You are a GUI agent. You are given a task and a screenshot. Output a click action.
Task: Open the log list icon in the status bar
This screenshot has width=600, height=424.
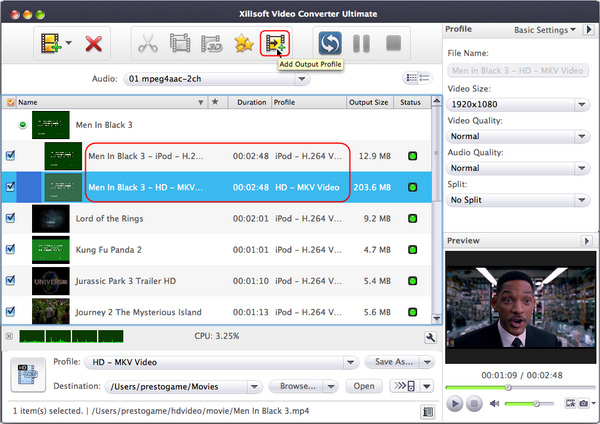[x=428, y=412]
